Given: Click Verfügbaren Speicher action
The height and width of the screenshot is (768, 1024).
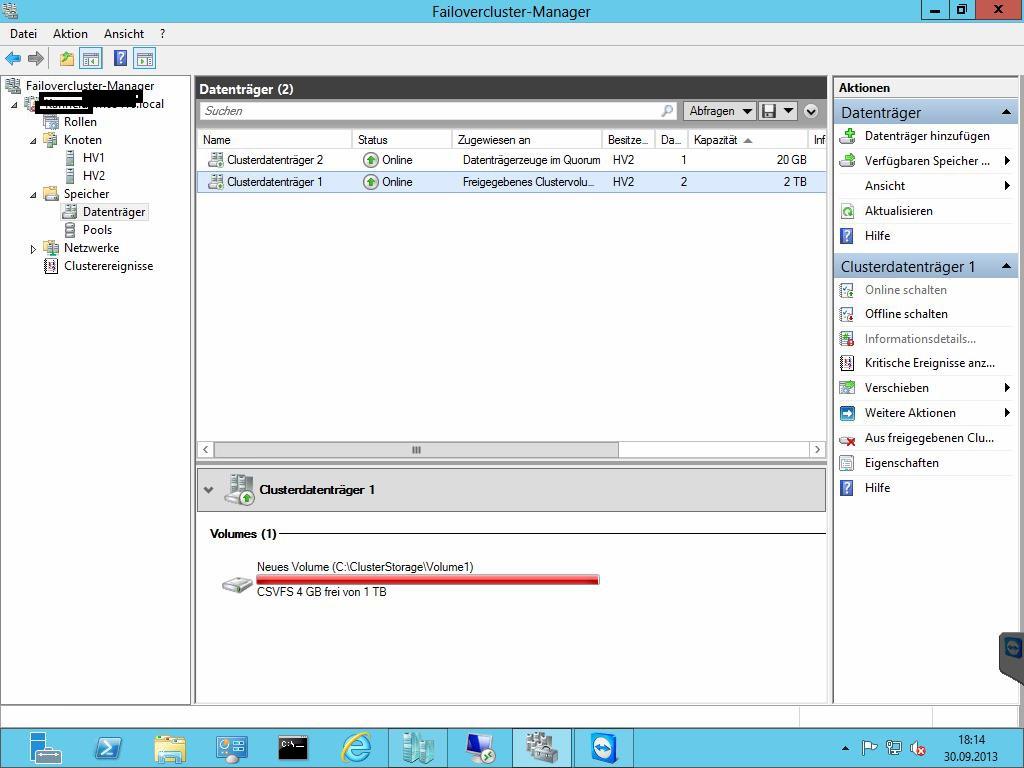Looking at the screenshot, I should point(927,161).
